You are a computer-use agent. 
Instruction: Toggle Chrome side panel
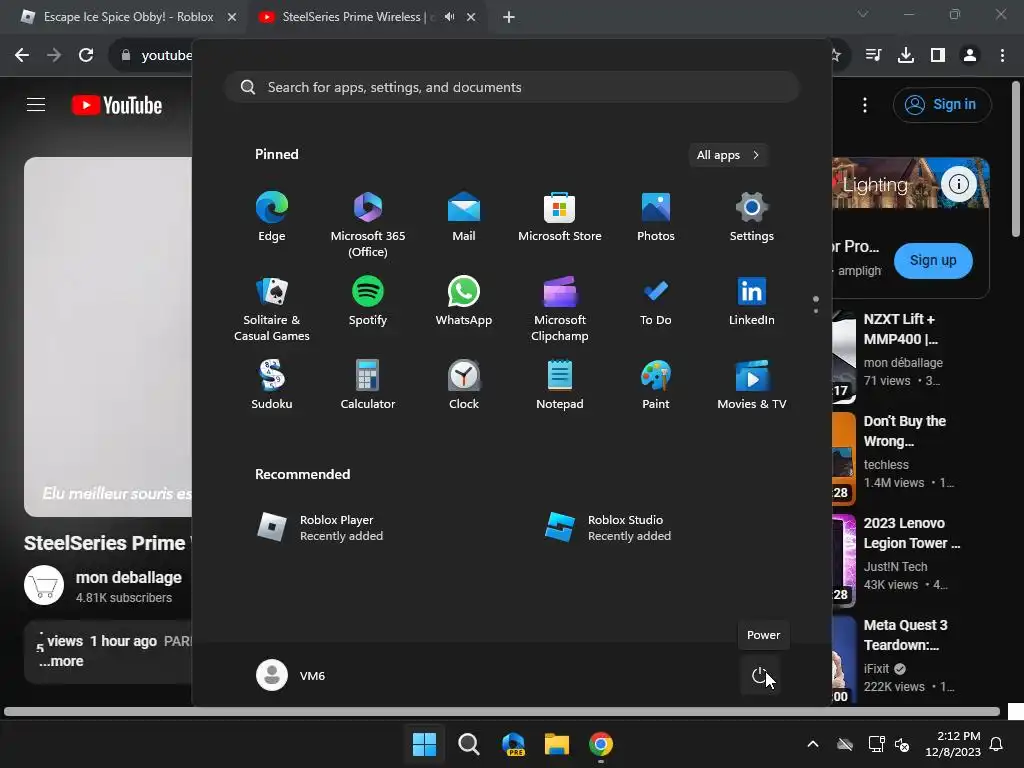coord(938,55)
